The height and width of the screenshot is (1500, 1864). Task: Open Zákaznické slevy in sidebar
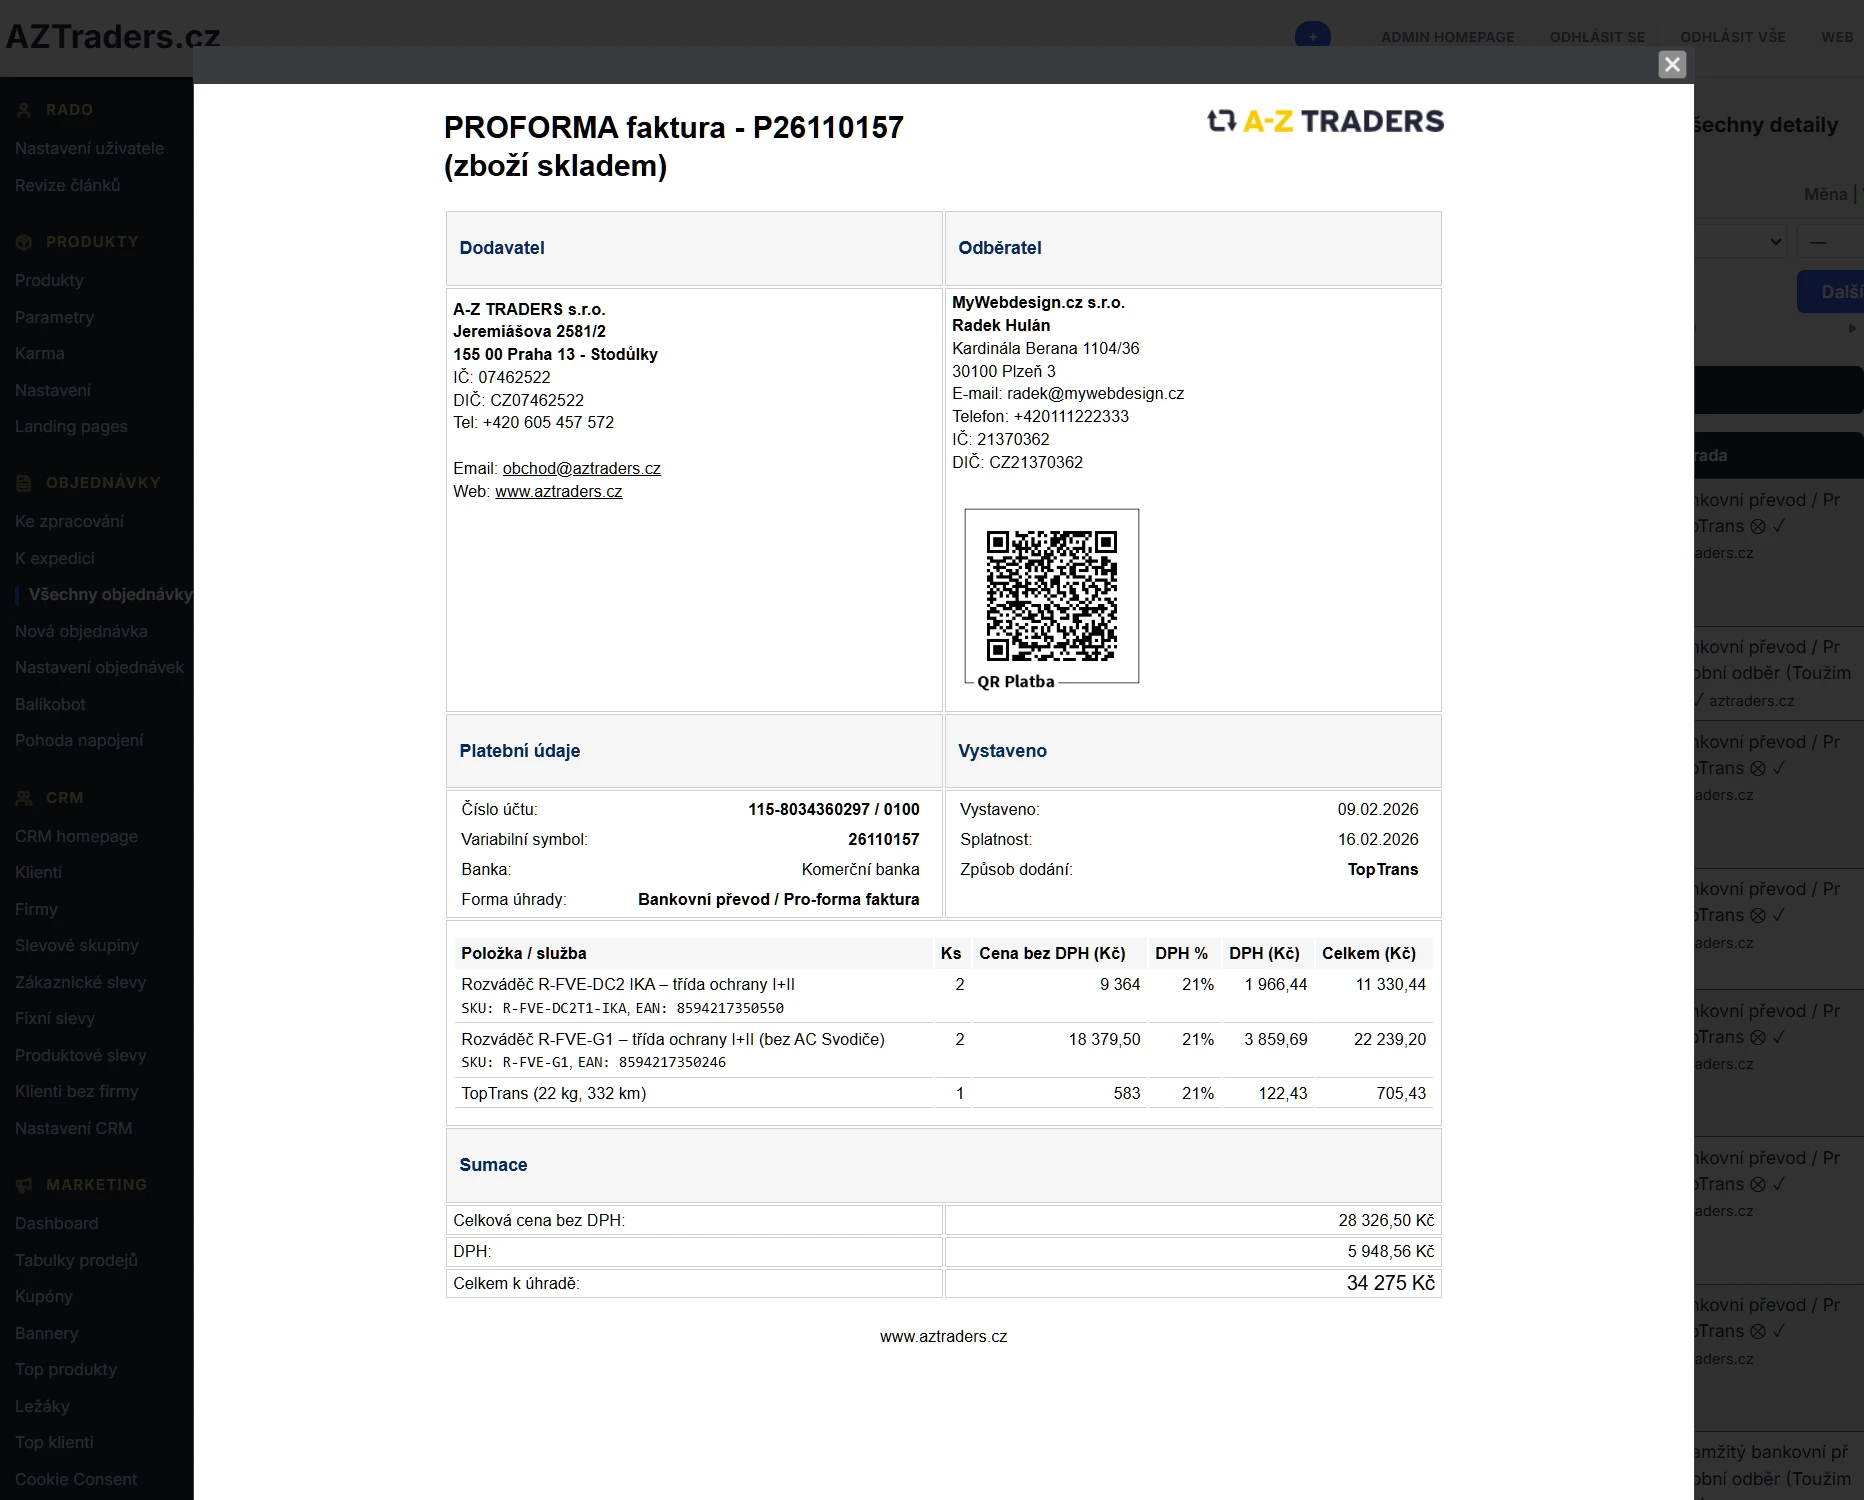point(80,982)
